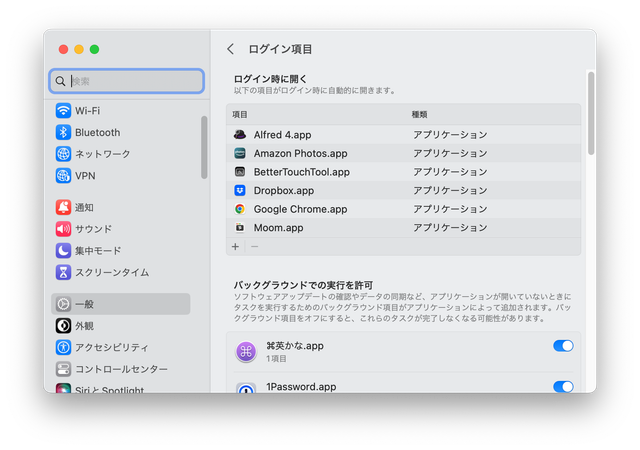Toggle background permission for 1Password.app

point(563,387)
